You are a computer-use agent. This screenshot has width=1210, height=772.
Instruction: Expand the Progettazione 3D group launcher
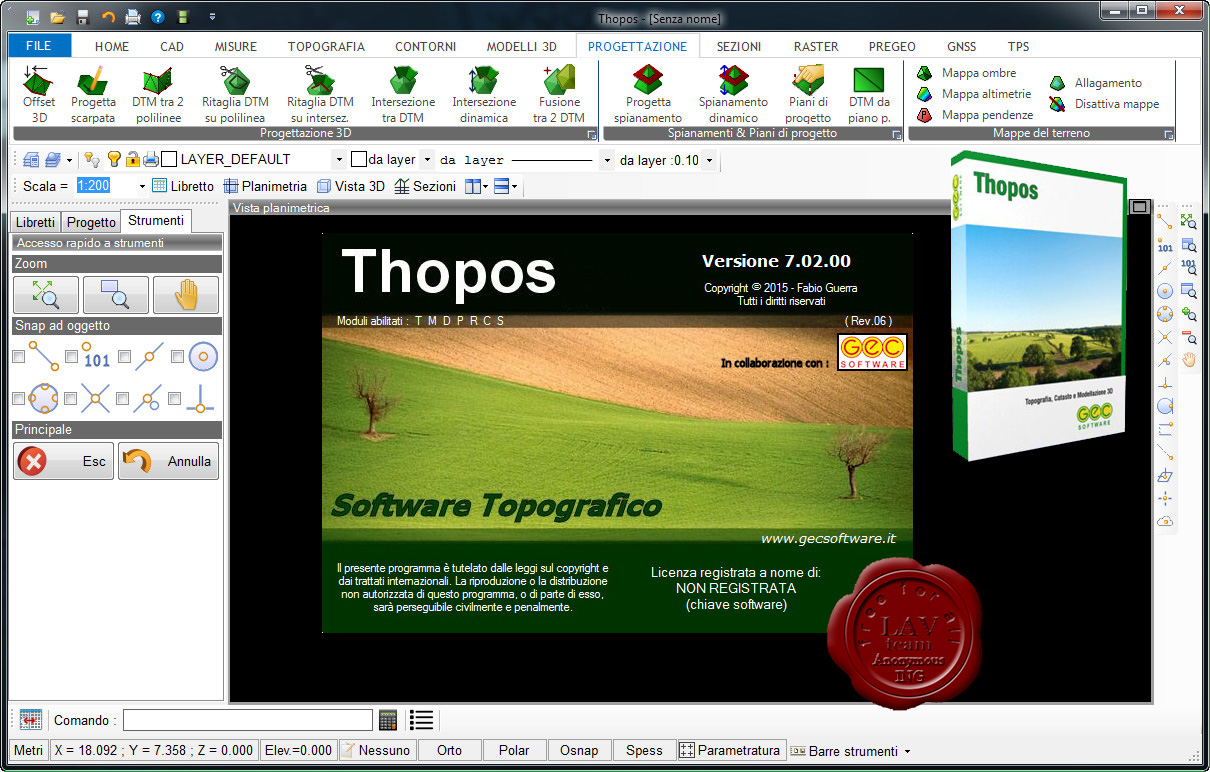coord(591,134)
